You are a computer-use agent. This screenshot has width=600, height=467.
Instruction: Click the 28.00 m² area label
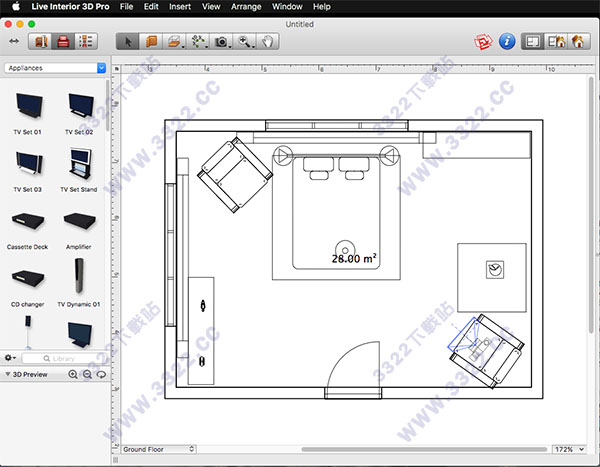tap(354, 258)
